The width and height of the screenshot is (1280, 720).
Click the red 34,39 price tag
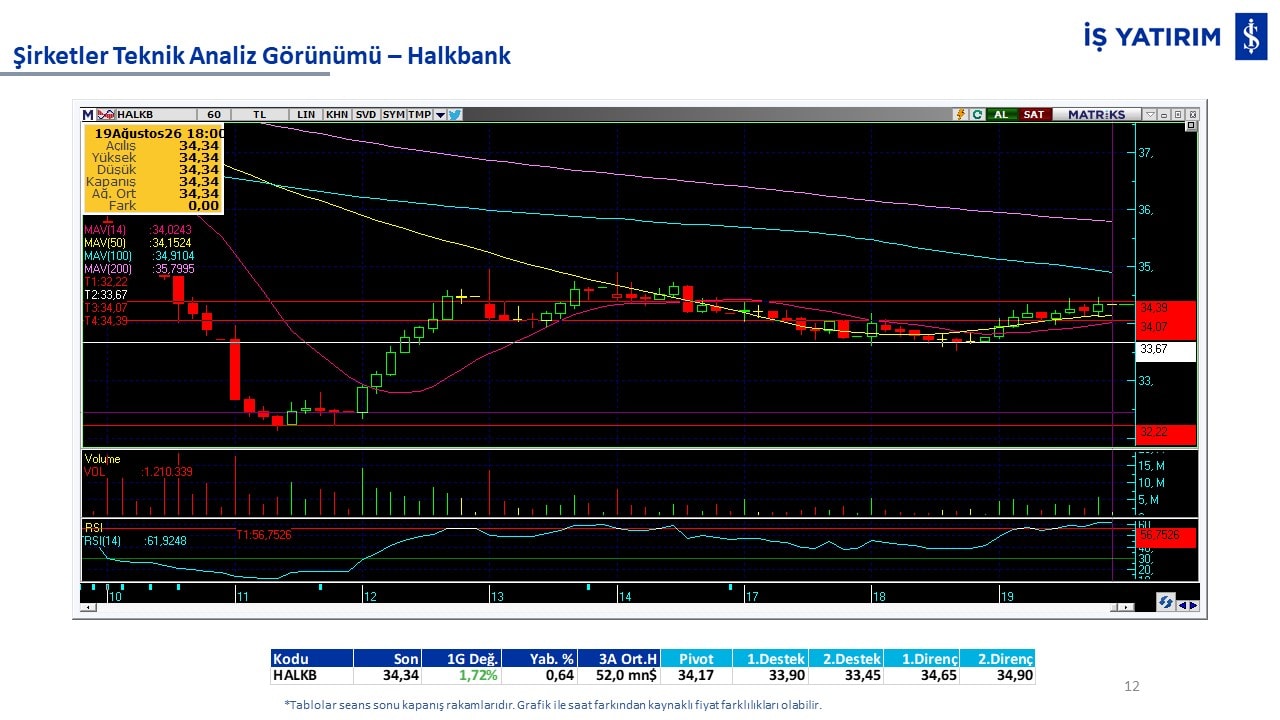(1166, 308)
